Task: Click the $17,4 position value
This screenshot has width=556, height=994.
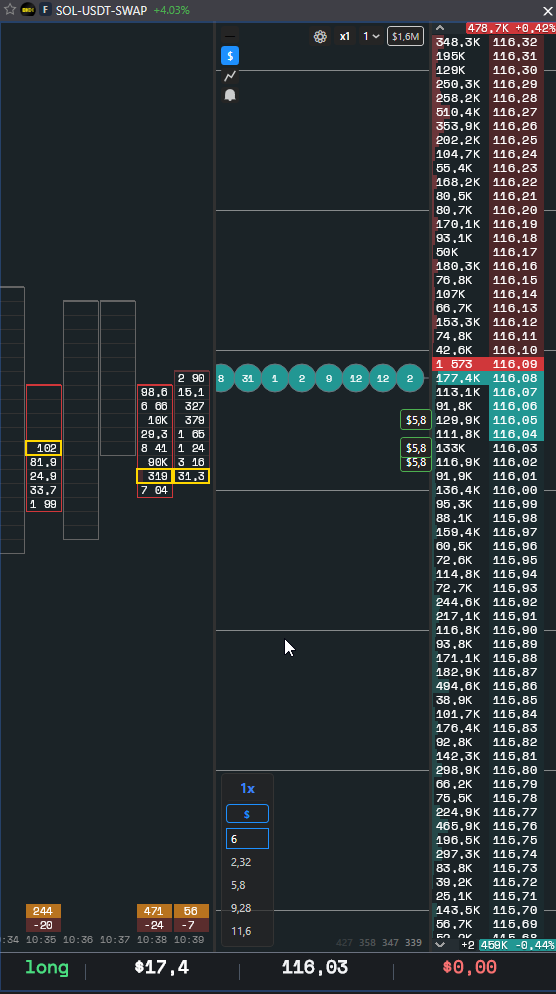Action: tap(162, 967)
